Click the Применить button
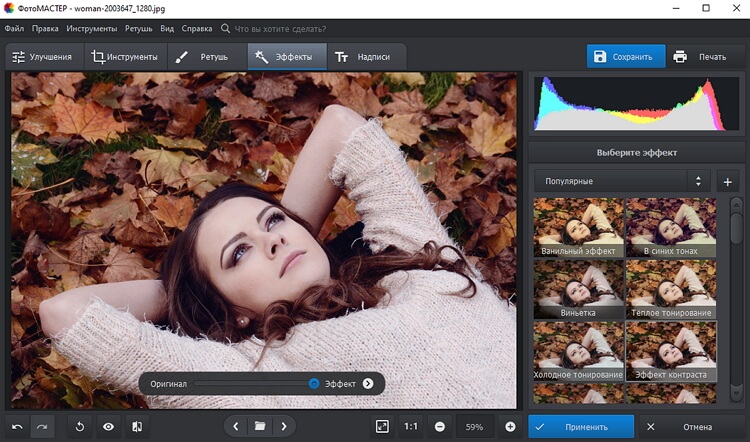Image resolution: width=750 pixels, height=442 pixels. [x=581, y=427]
